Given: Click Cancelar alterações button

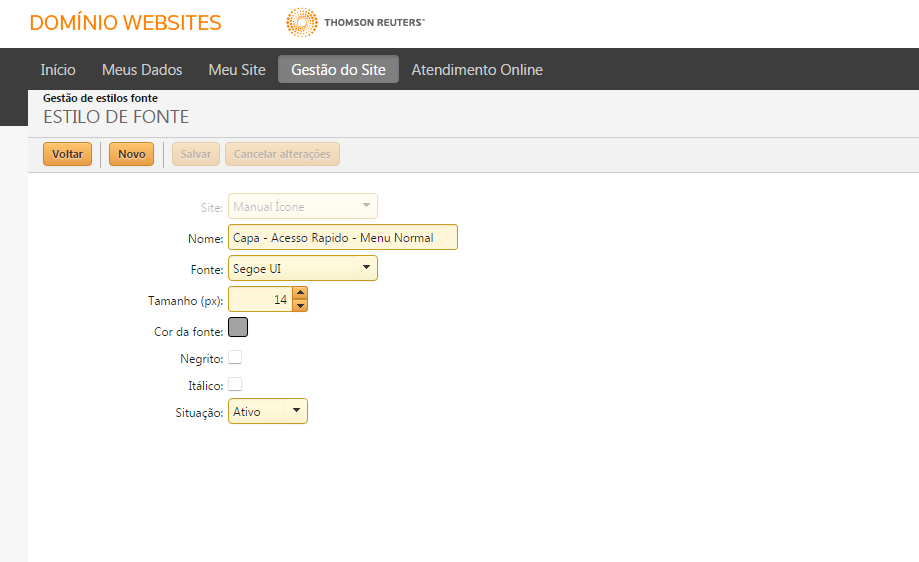Looking at the screenshot, I should (282, 154).
